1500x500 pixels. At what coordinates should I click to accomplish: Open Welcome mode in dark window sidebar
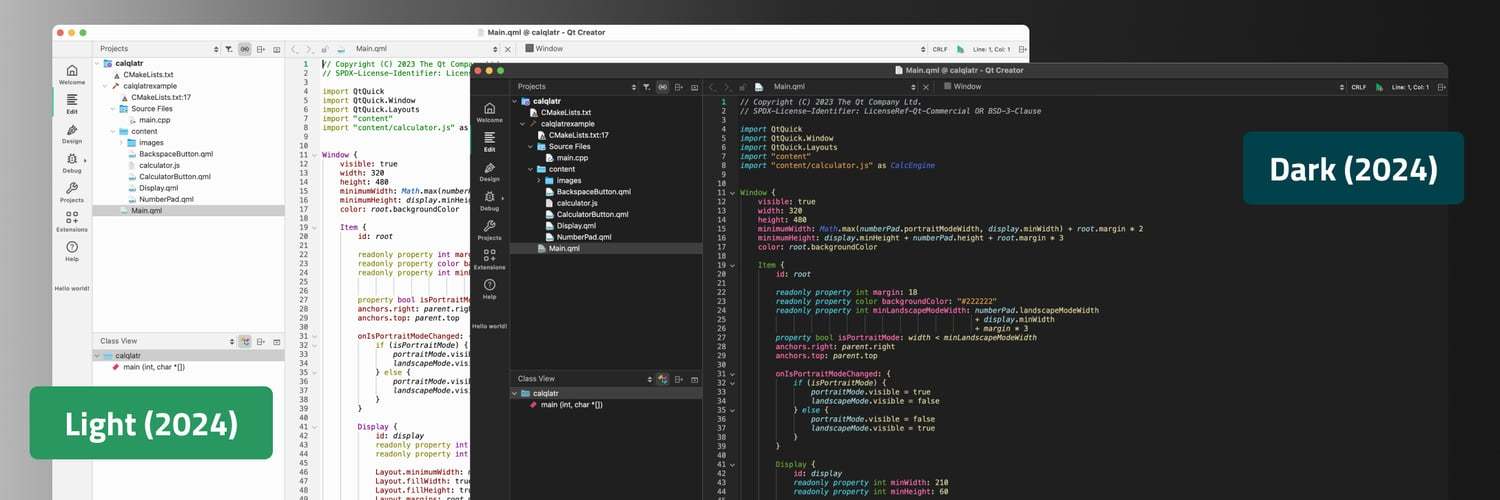coord(489,112)
